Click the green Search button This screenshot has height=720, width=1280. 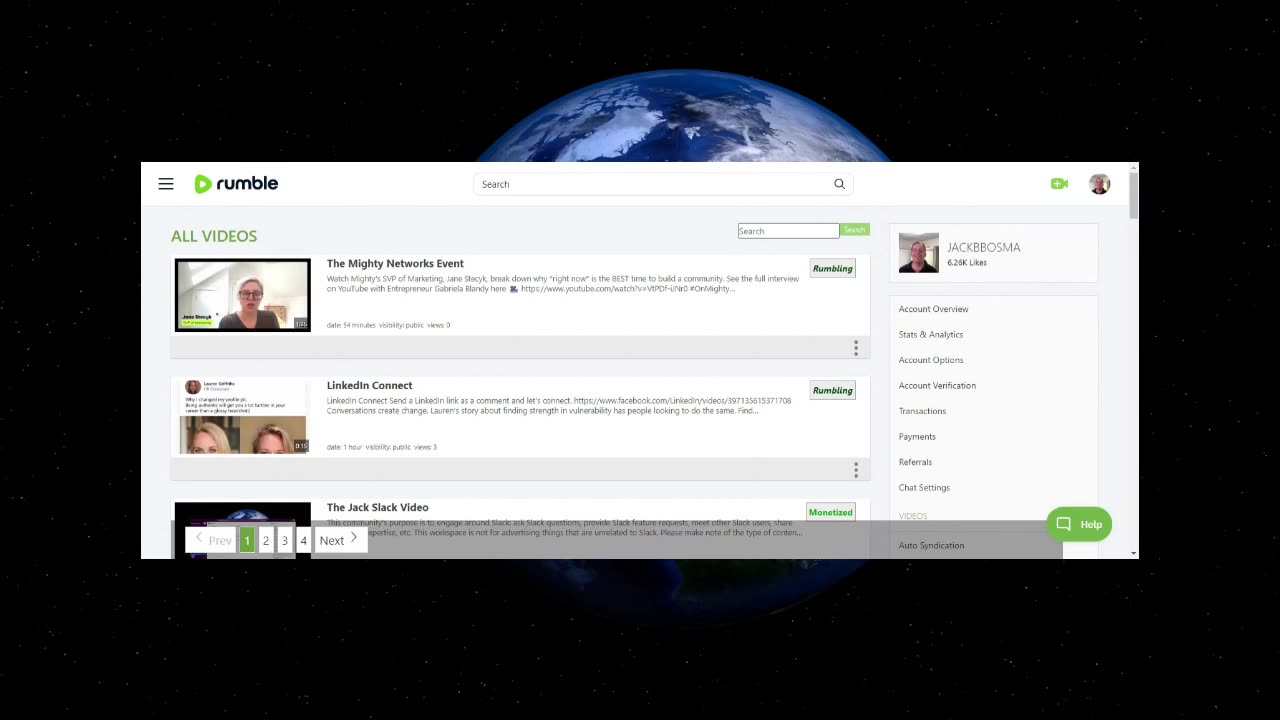pos(854,230)
